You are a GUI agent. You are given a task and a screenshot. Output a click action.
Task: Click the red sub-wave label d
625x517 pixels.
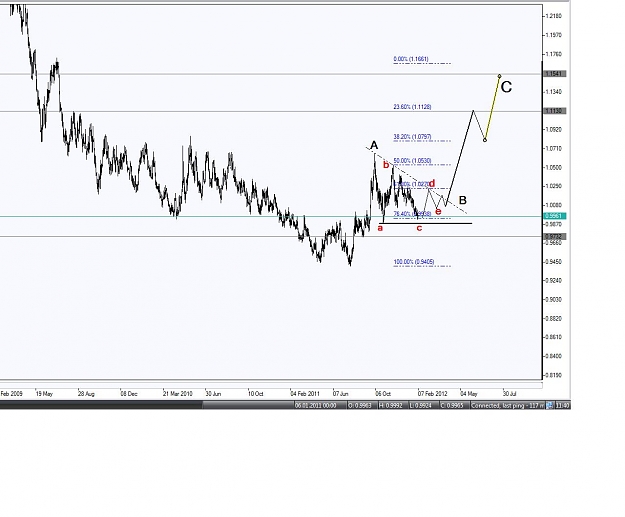[432, 184]
